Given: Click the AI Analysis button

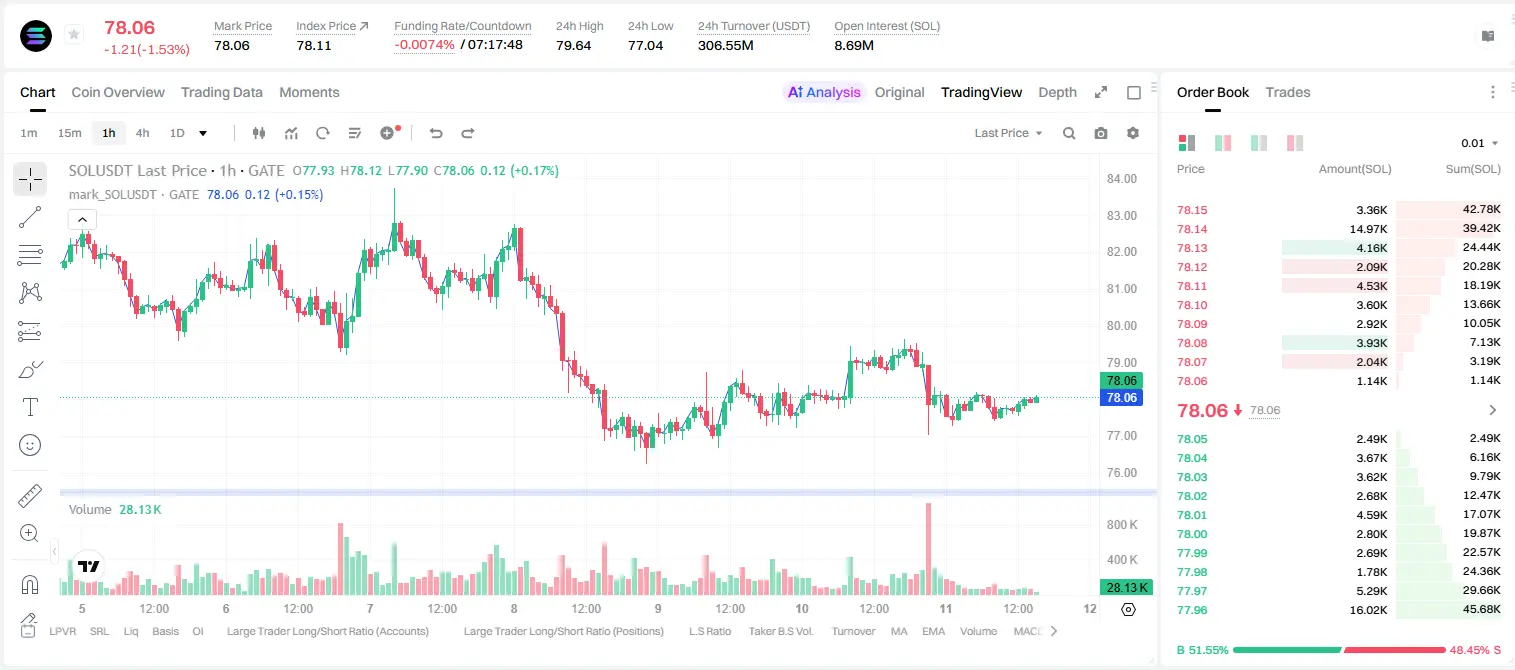Looking at the screenshot, I should pyautogui.click(x=824, y=92).
